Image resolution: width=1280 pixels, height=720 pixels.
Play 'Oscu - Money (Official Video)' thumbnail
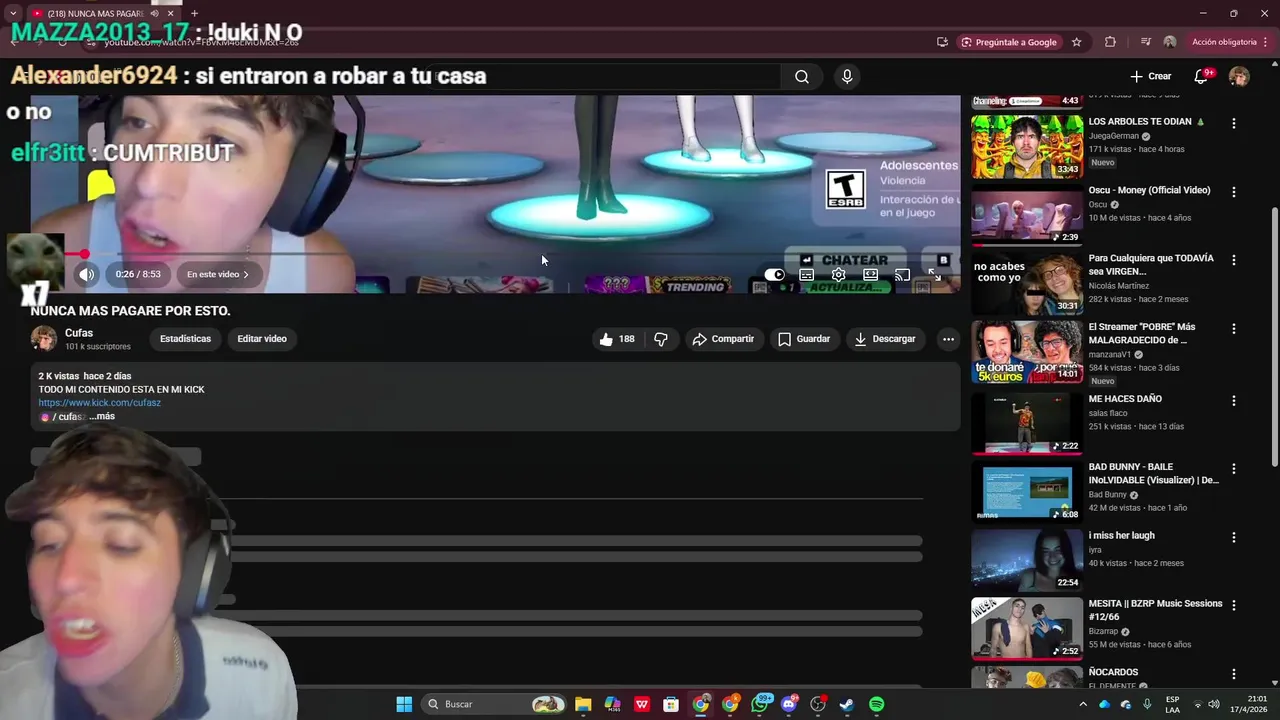click(1027, 215)
